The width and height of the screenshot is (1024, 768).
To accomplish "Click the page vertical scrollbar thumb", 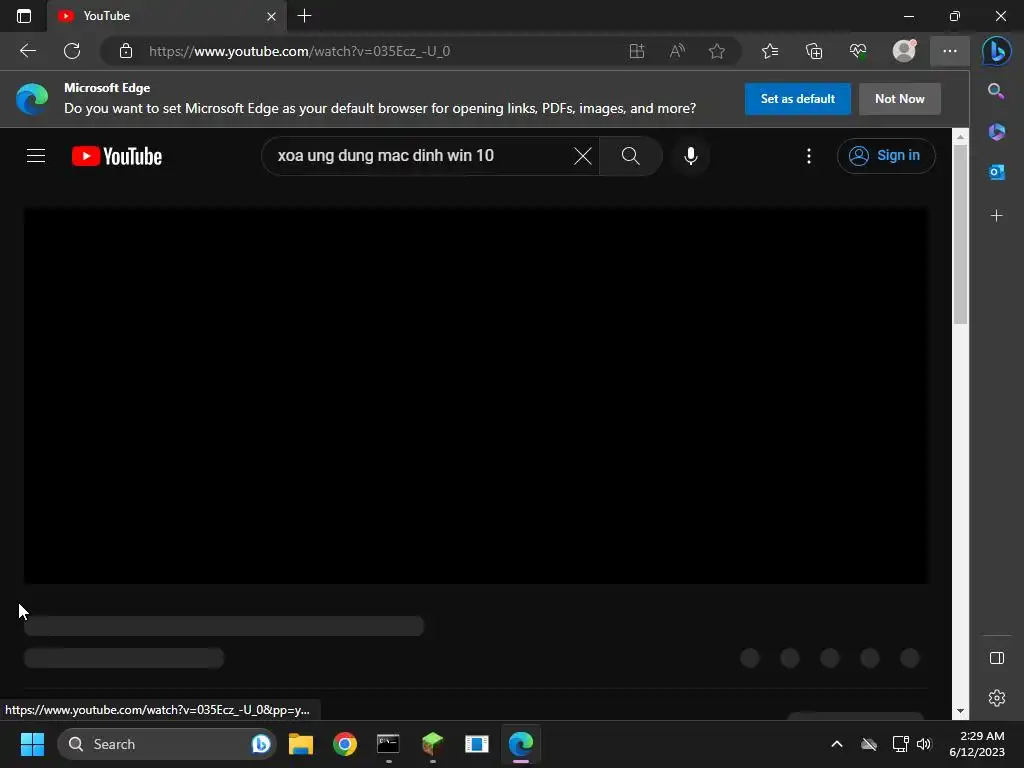I will [x=959, y=234].
